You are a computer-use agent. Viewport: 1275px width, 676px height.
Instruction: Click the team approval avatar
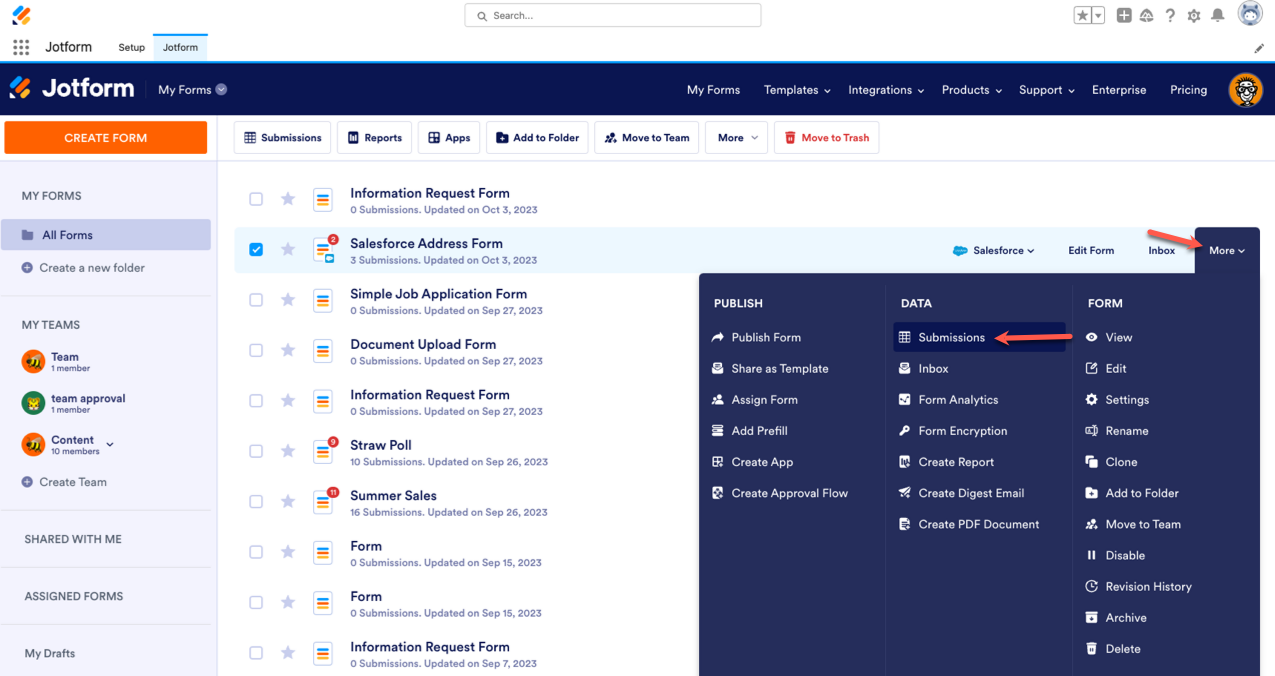(x=34, y=403)
